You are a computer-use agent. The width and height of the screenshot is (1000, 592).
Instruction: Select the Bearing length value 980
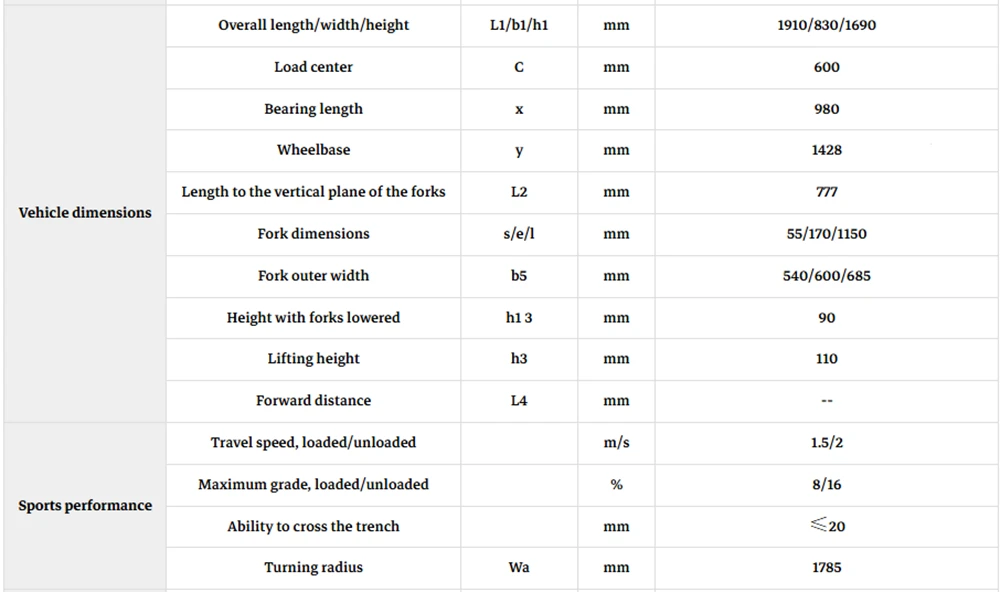click(827, 109)
